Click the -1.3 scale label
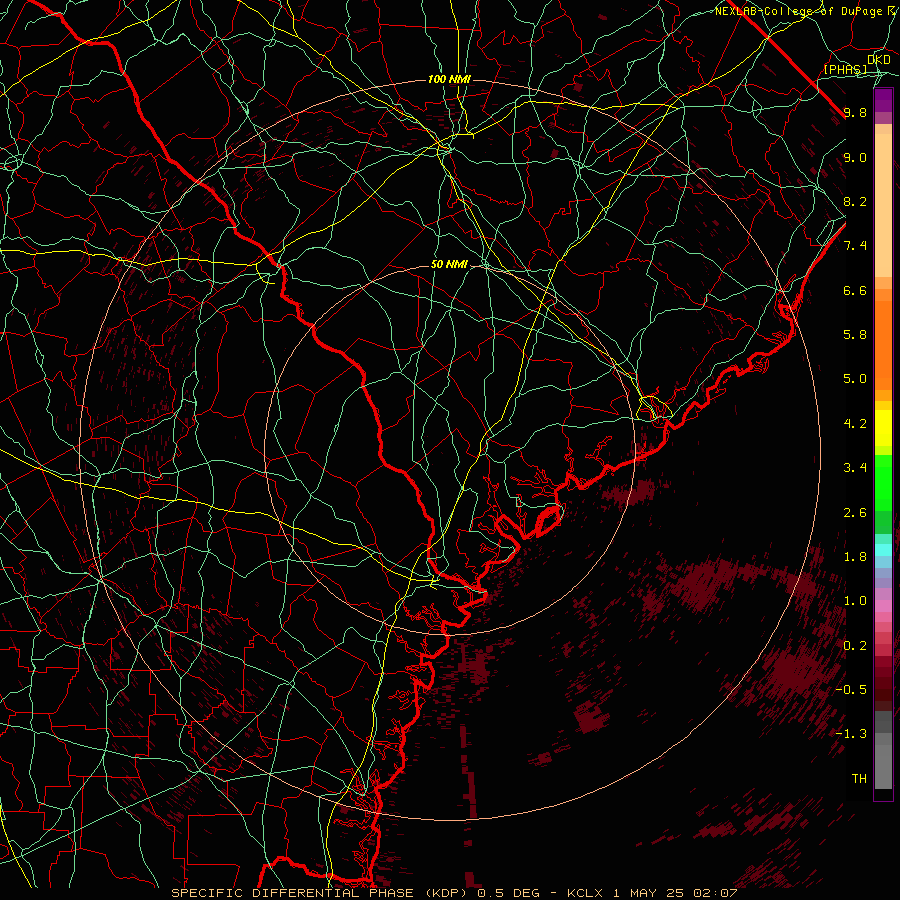Viewport: 900px width, 900px height. coord(851,734)
